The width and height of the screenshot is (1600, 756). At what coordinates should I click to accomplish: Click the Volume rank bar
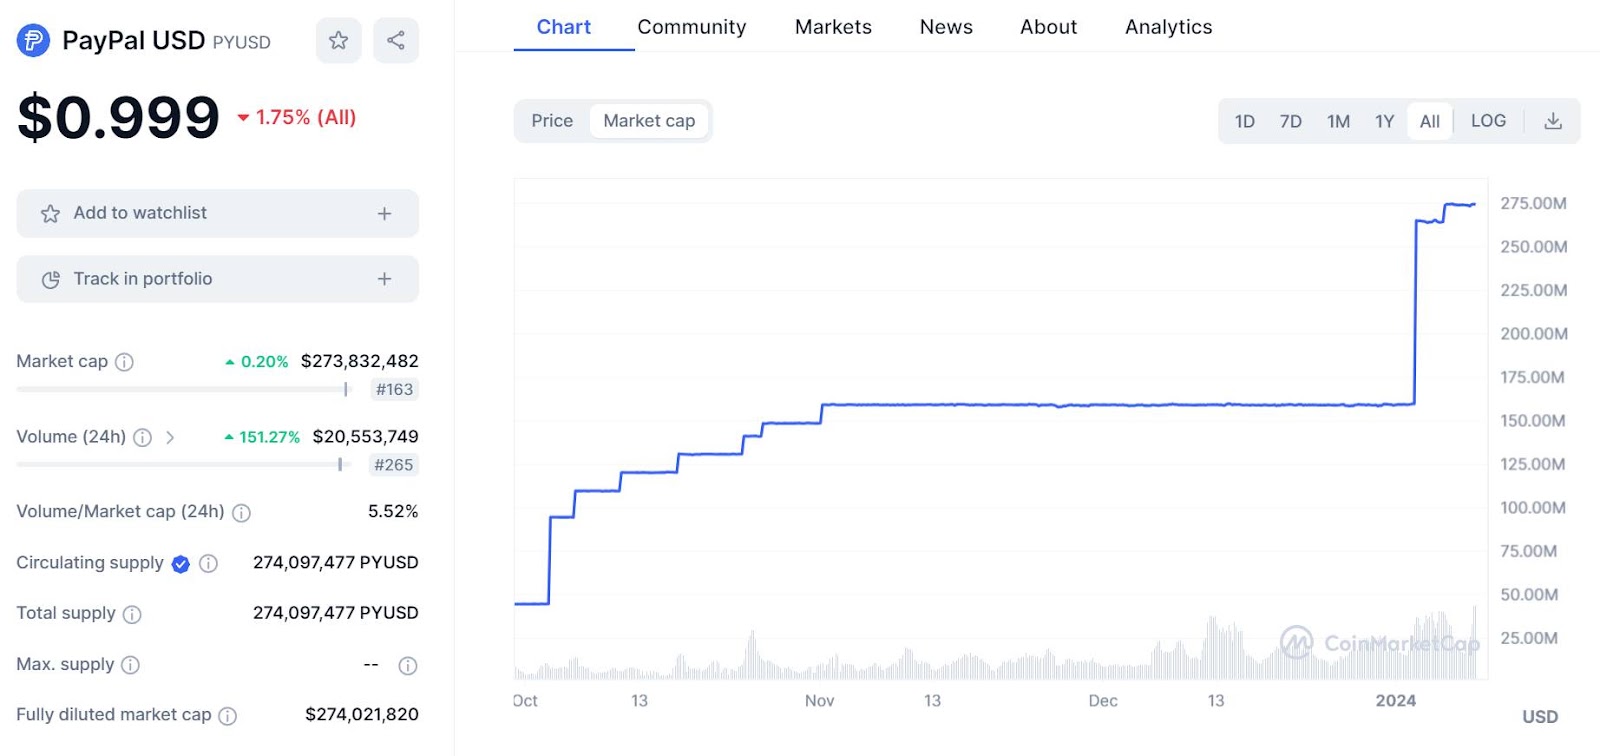[x=184, y=464]
